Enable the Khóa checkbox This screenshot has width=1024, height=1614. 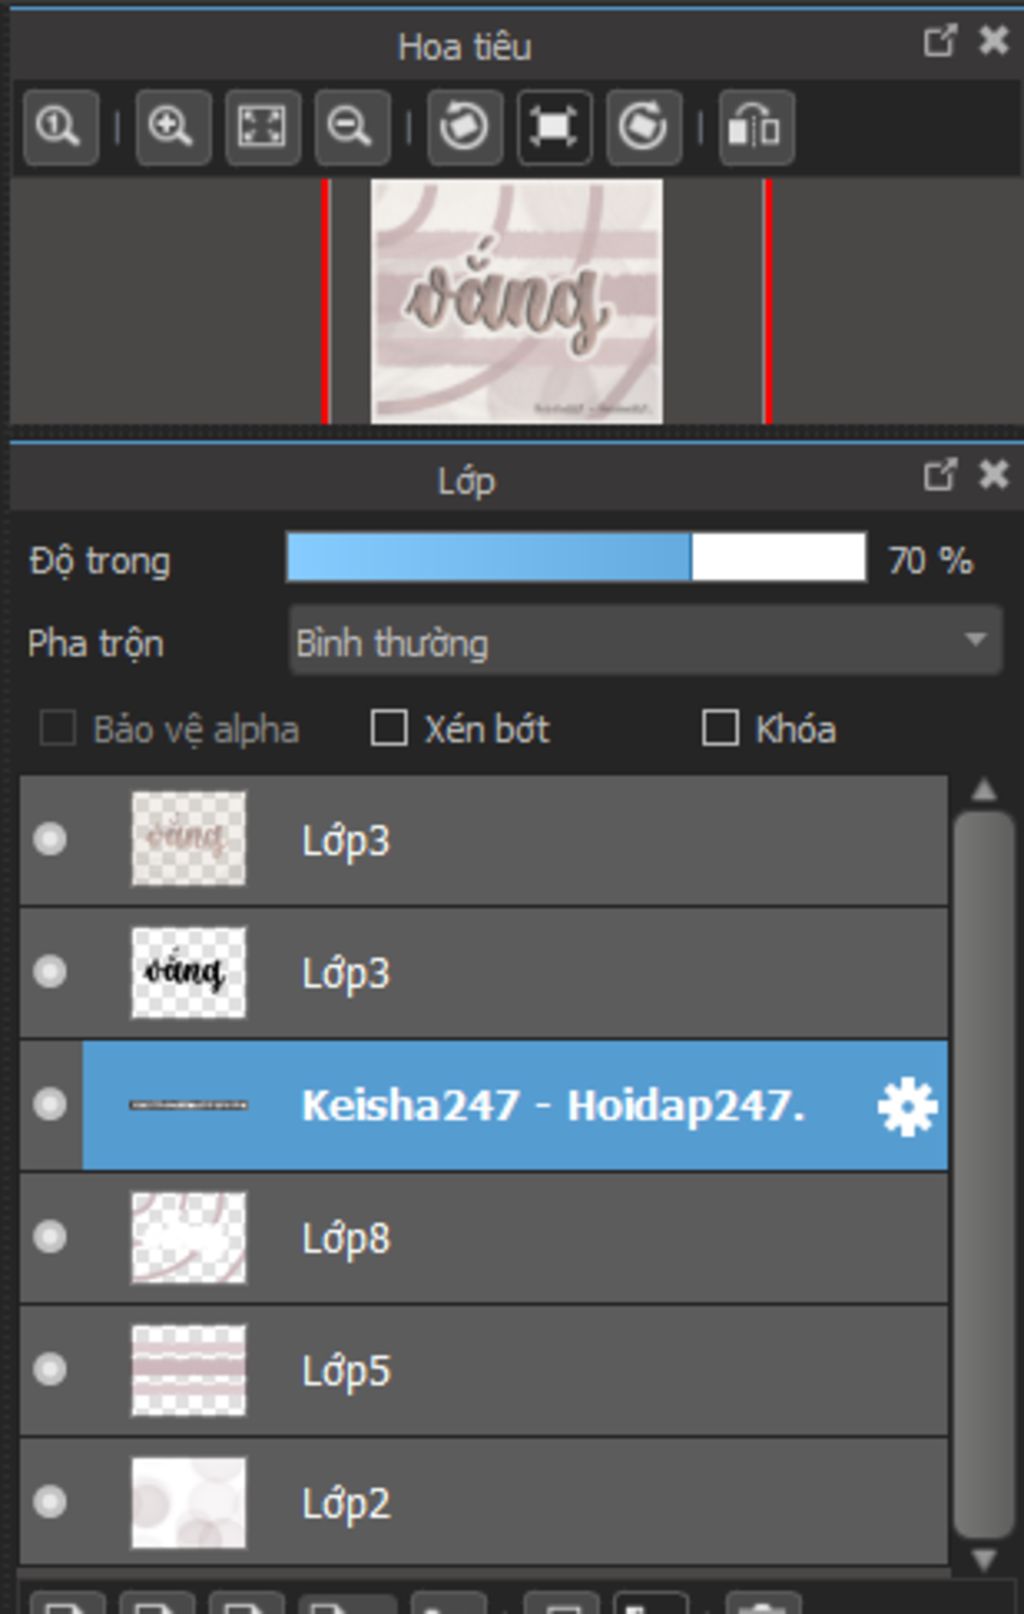click(720, 728)
